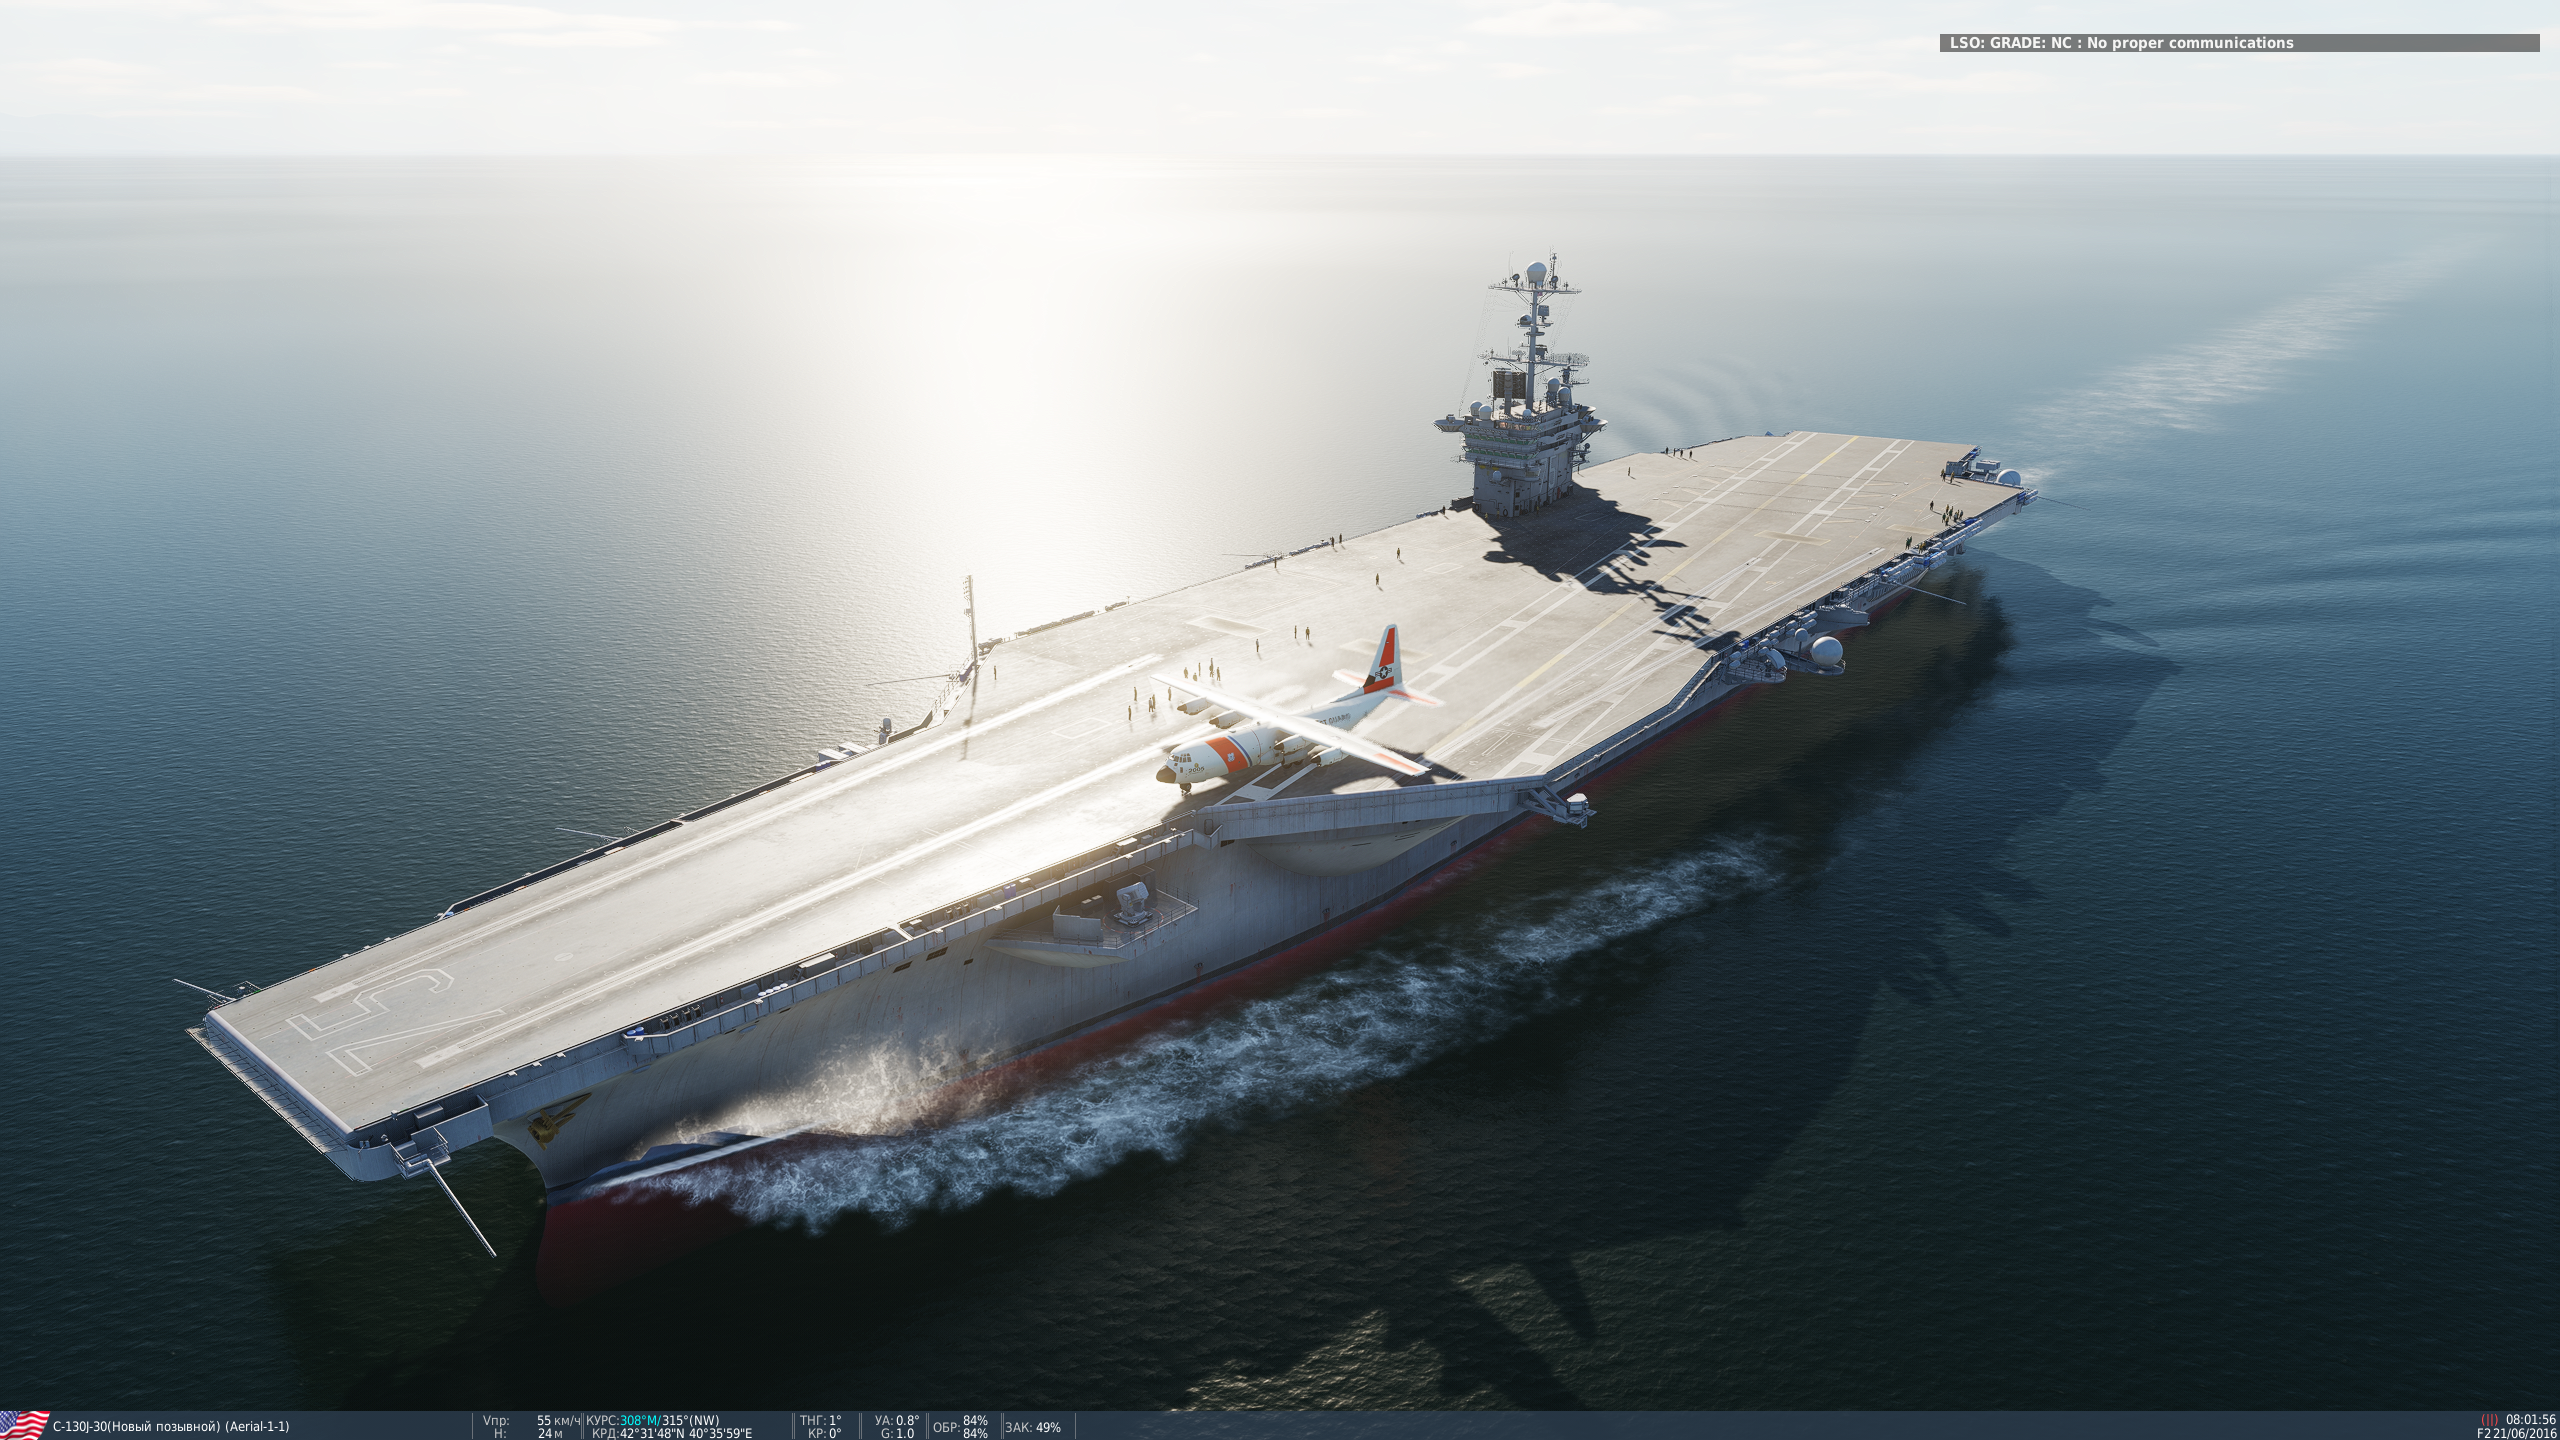Click the US flag icon in status bar
This screenshot has height=1440, width=2560.
tap(24, 1424)
